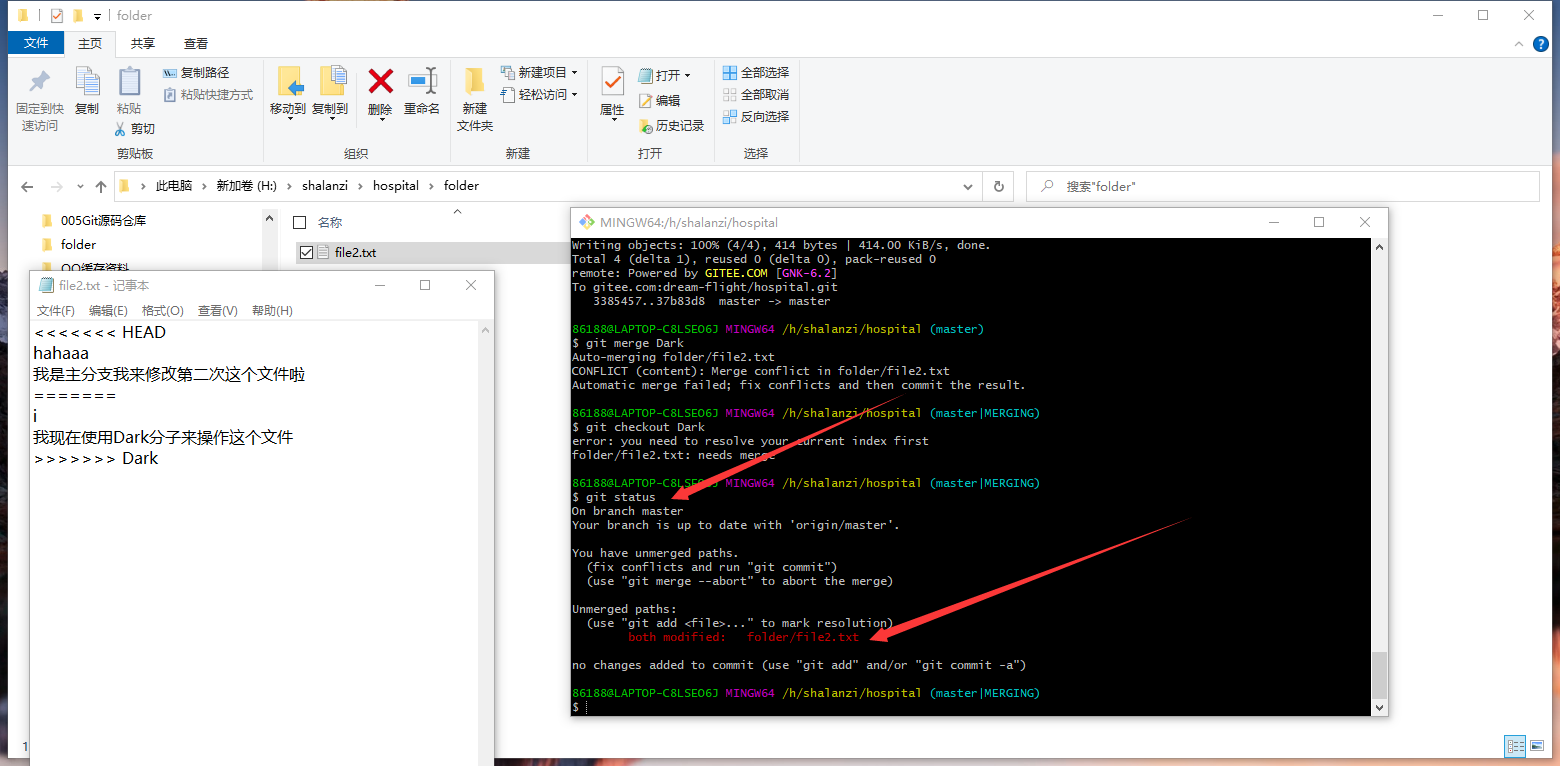The width and height of the screenshot is (1560, 766).
Task: Open Notepad Help (帮助(H)) menu
Action: click(272, 311)
